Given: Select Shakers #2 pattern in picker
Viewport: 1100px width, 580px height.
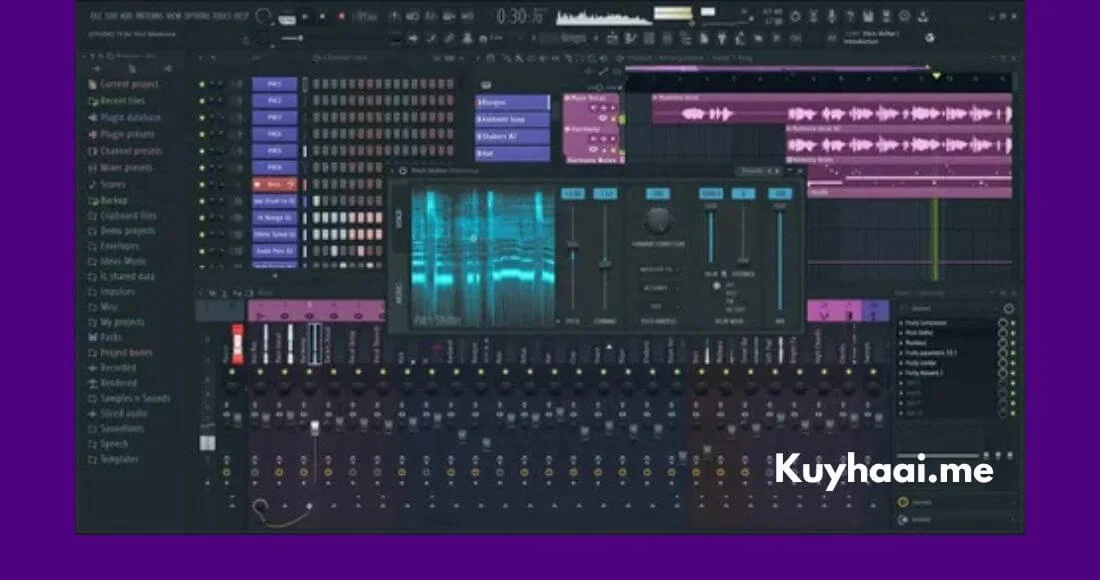Looking at the screenshot, I should pos(513,137).
